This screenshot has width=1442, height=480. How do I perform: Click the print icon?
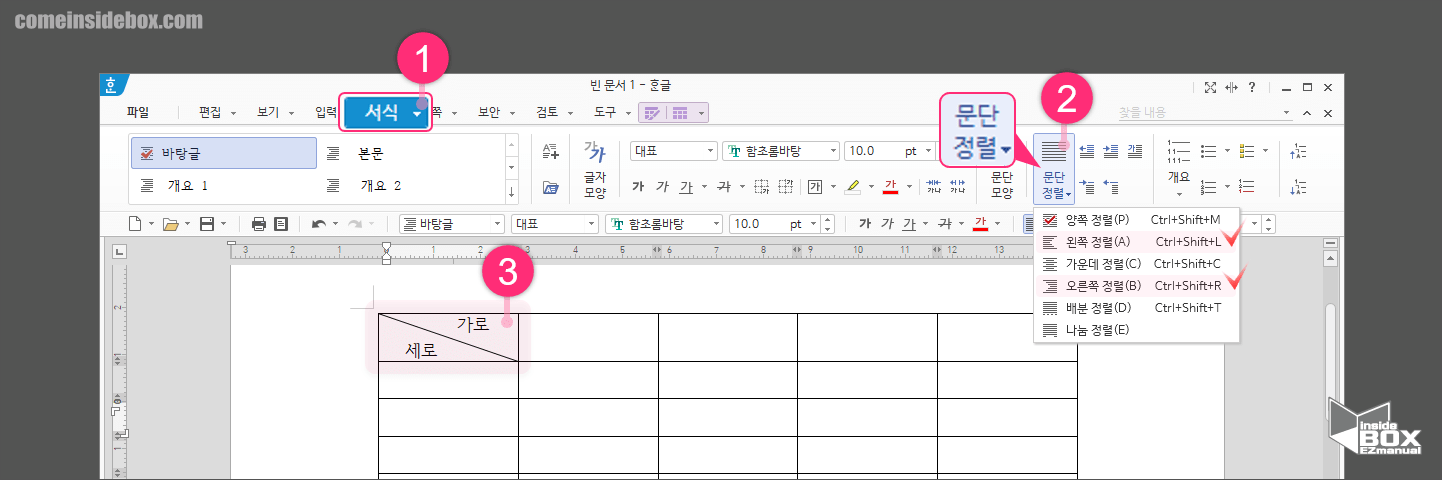coord(259,224)
